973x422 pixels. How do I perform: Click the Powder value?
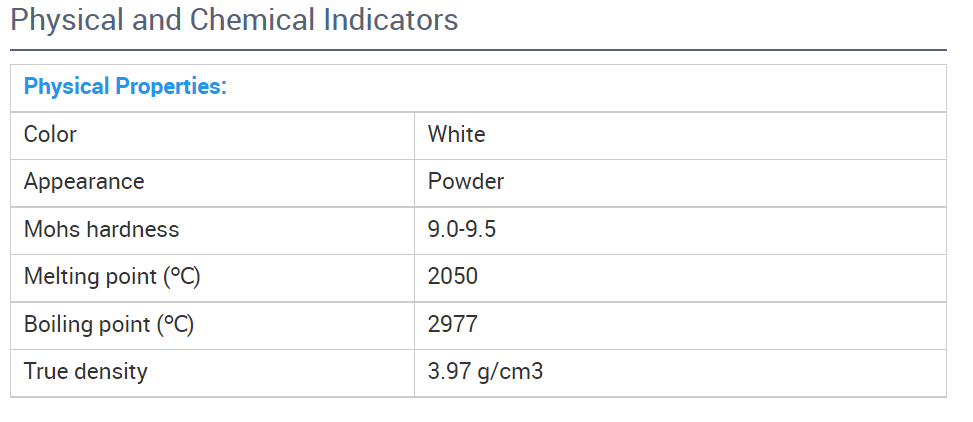[465, 182]
